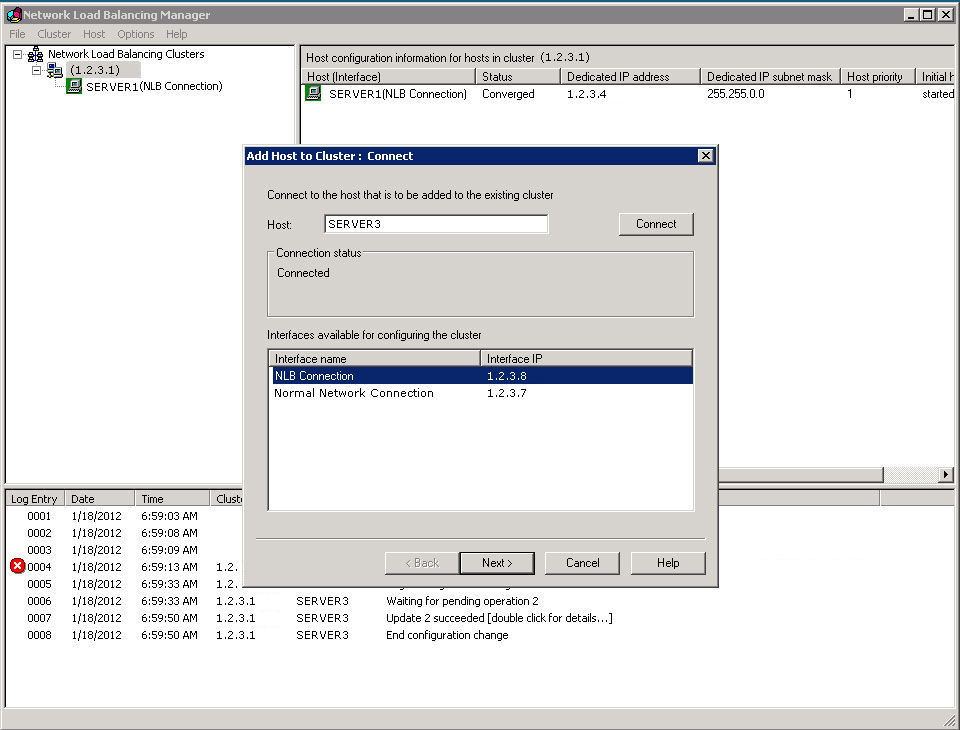Click Next in the Add Host dialog
Viewport: 960px width, 730px height.
coord(497,563)
